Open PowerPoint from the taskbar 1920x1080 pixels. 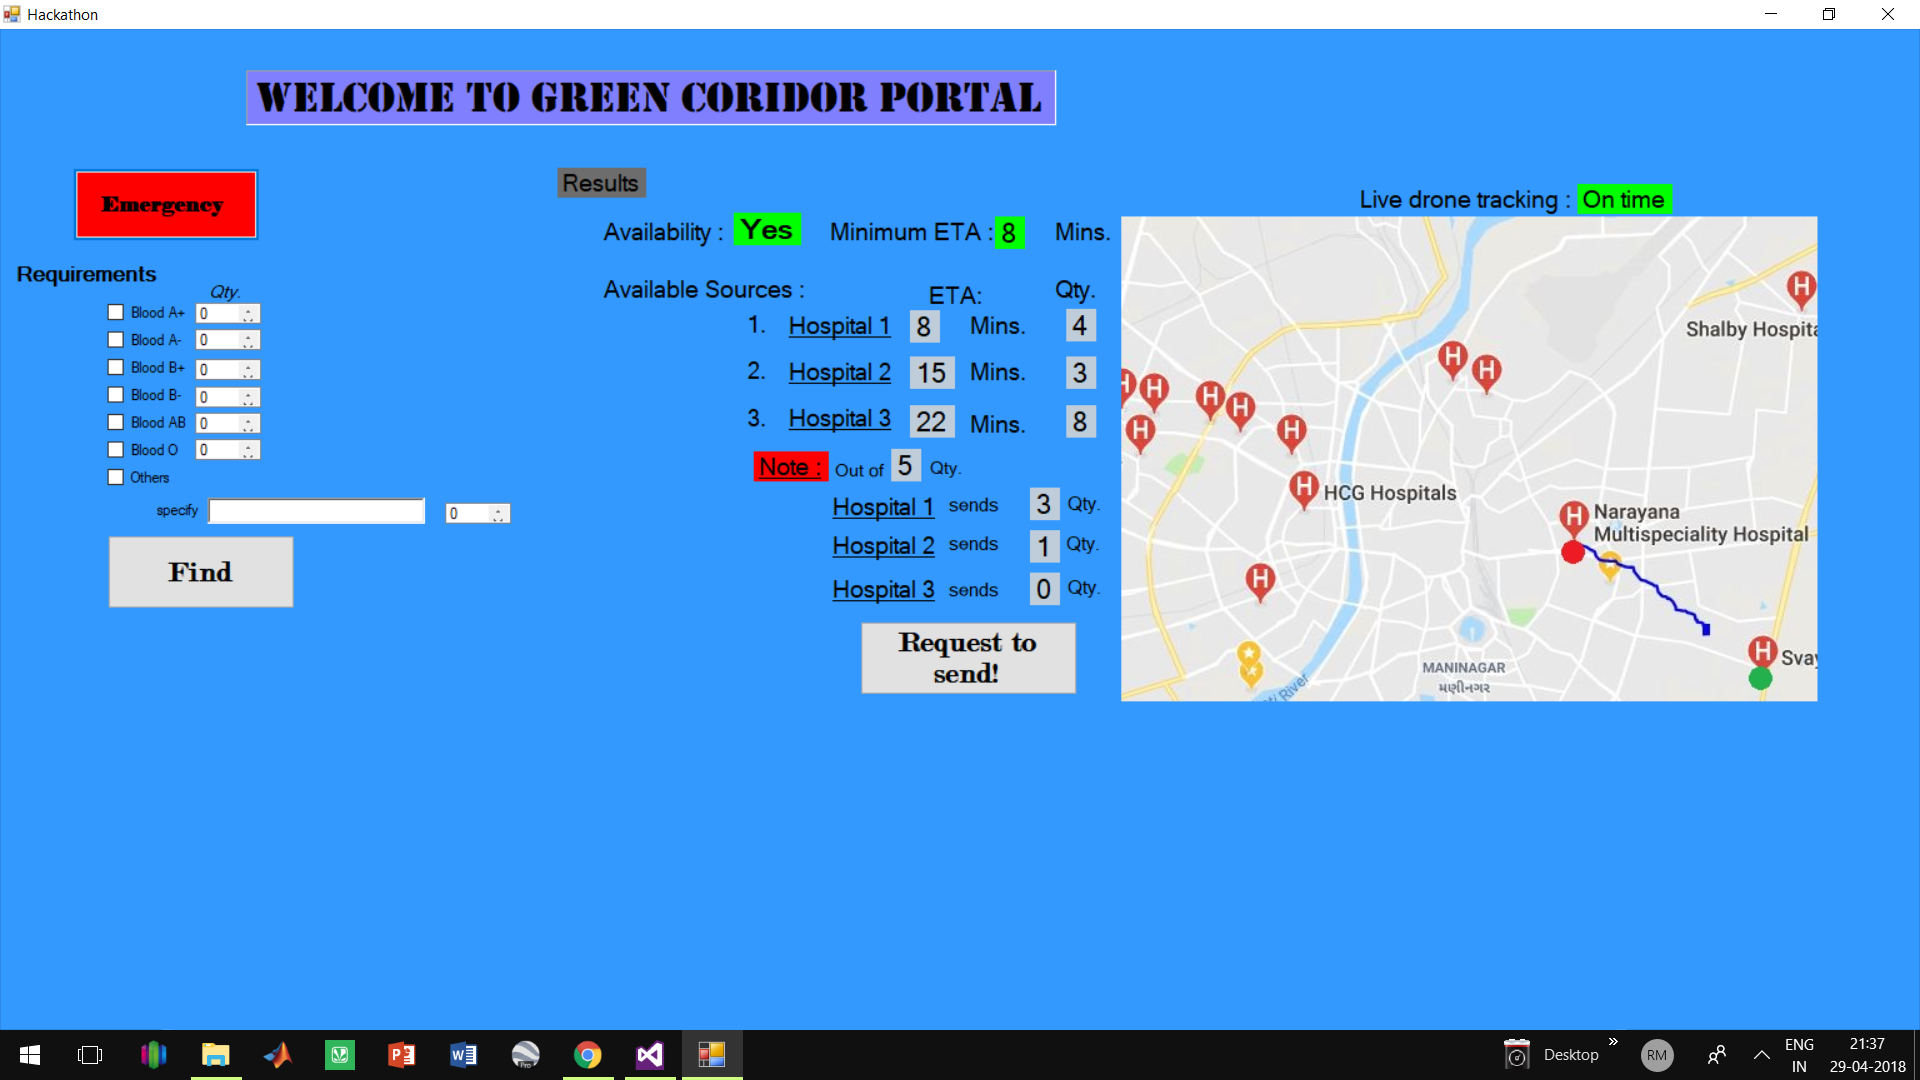402,1055
